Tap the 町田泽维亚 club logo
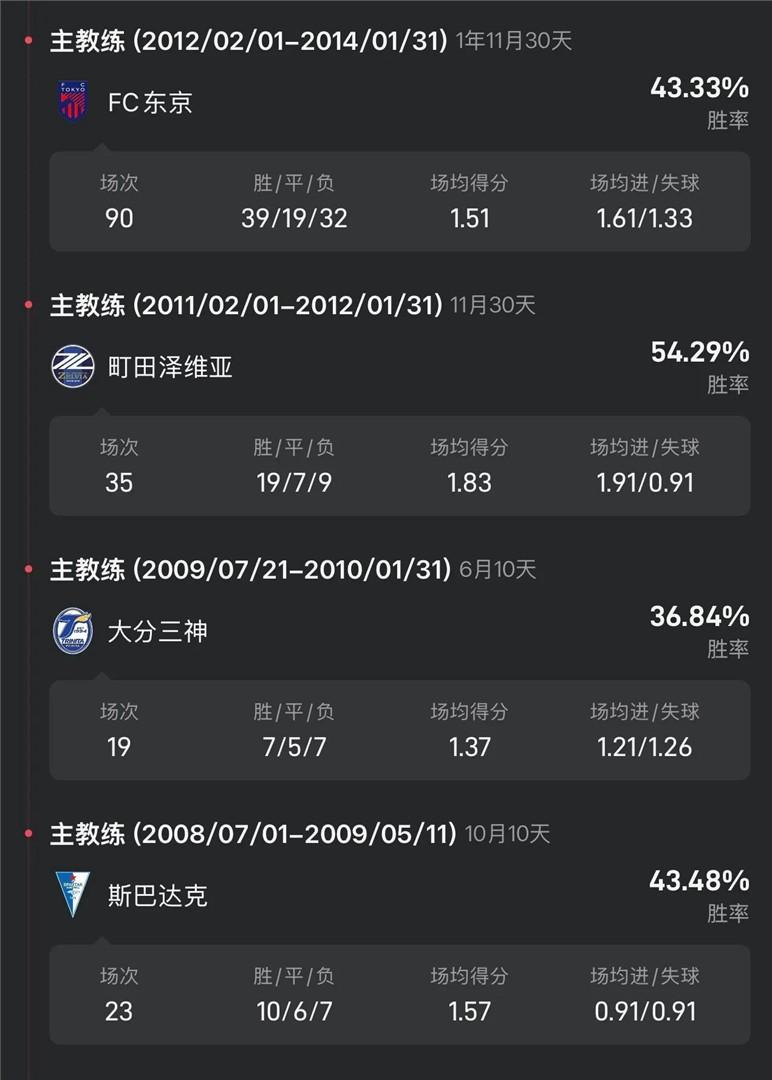The width and height of the screenshot is (772, 1080). 73,366
